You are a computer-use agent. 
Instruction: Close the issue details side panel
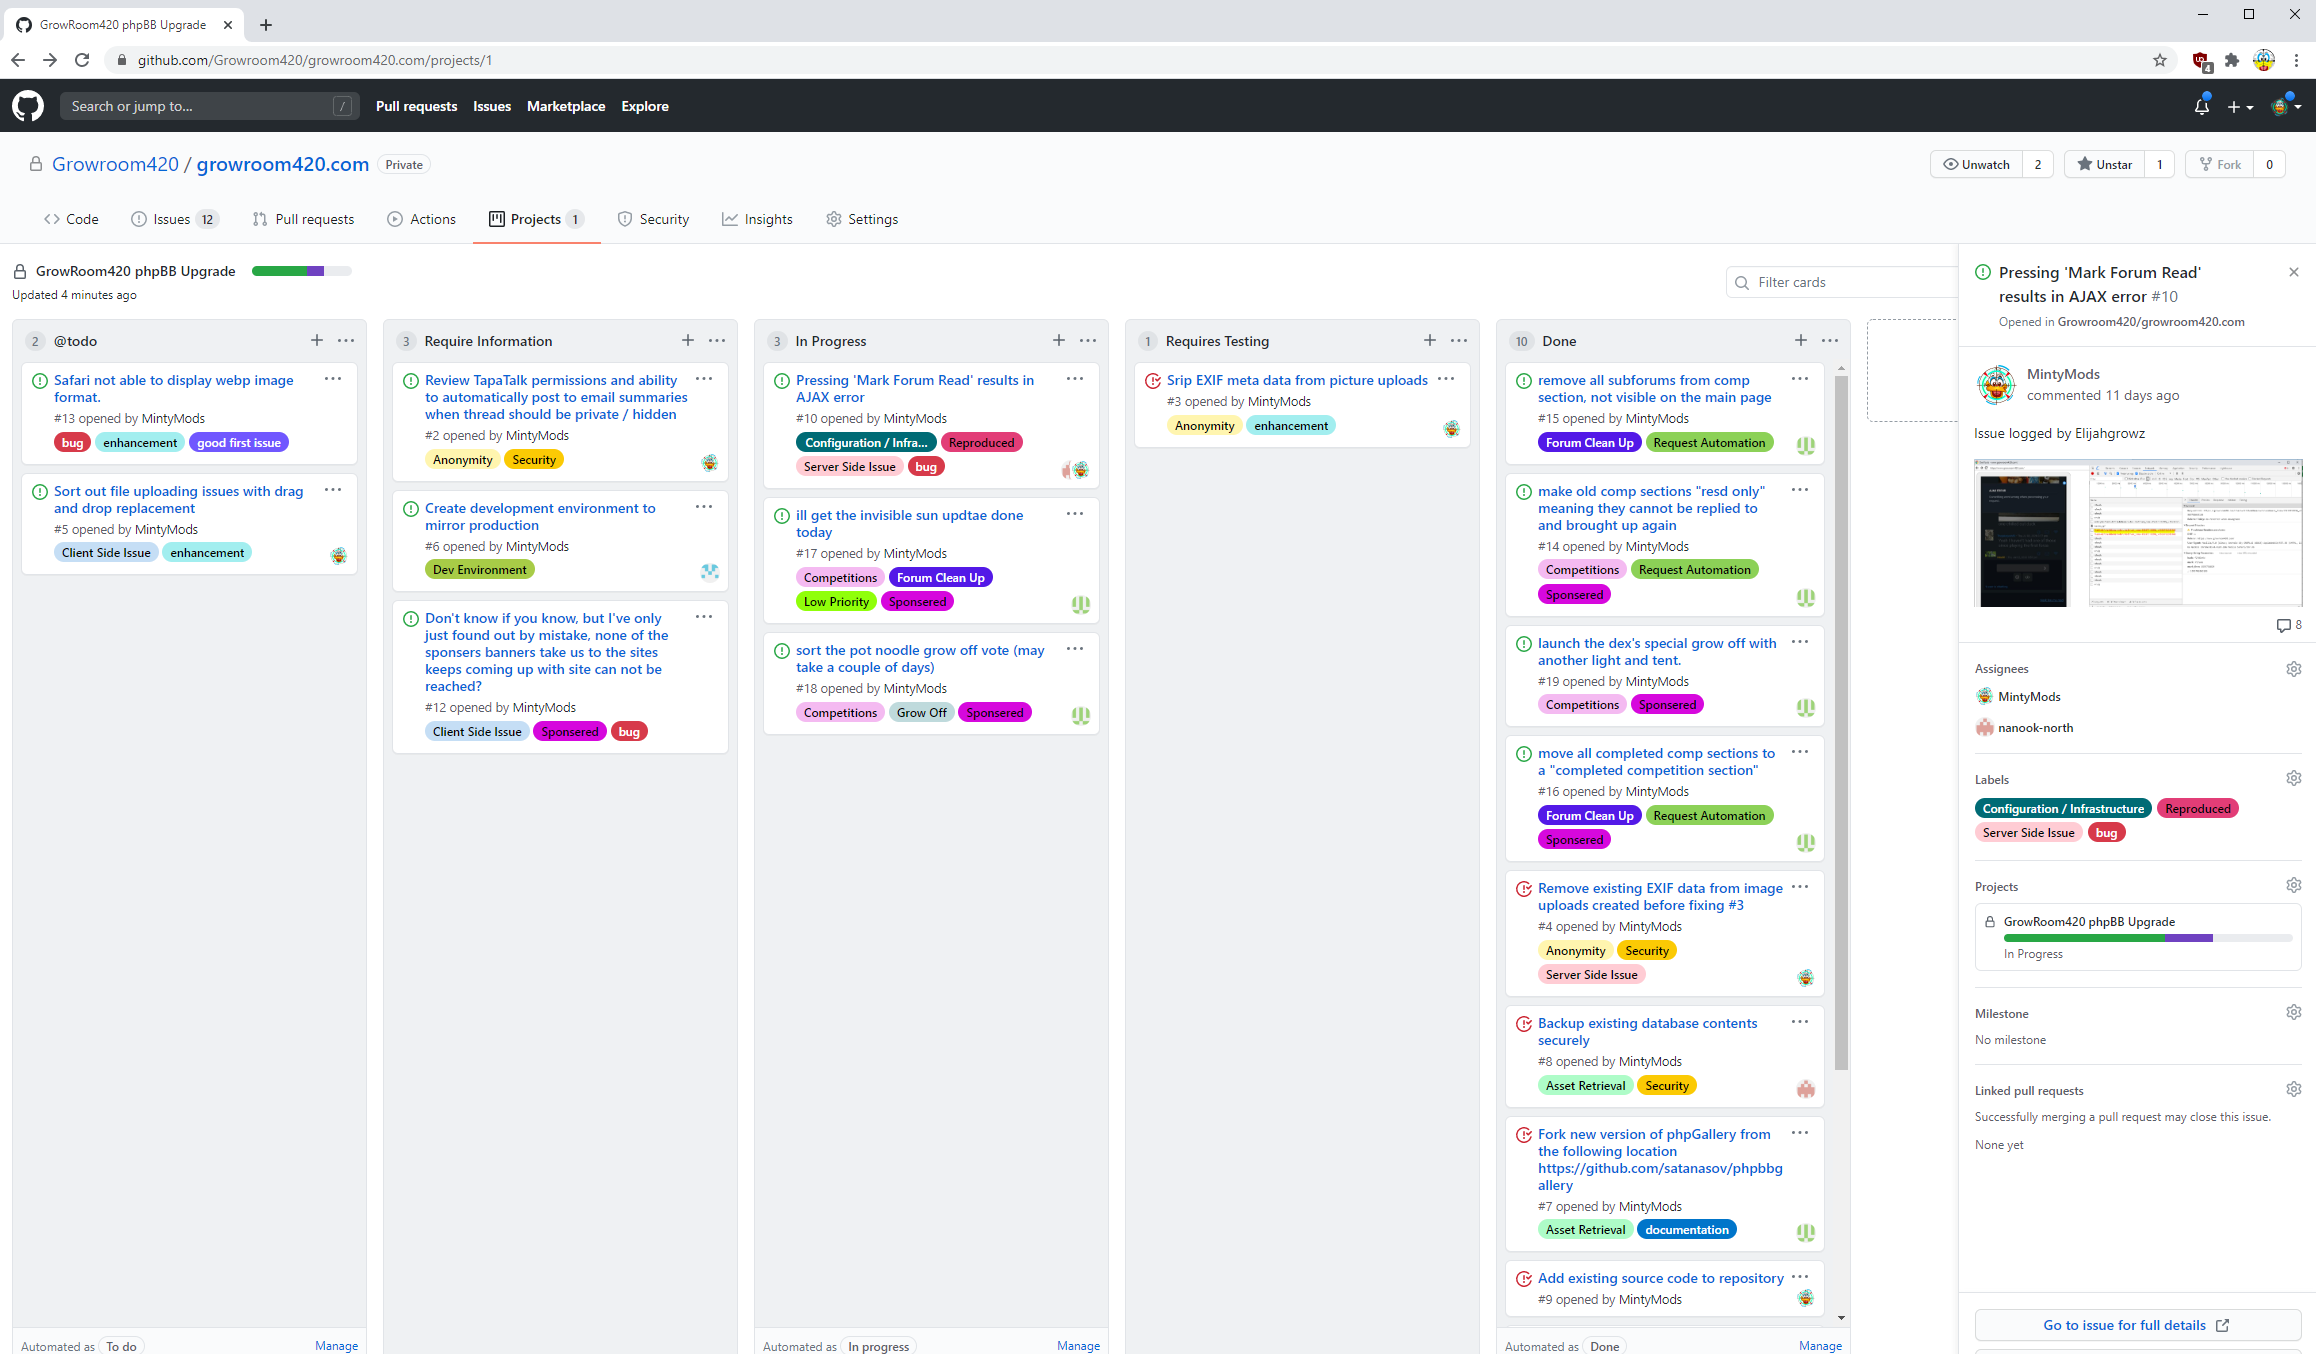pos(2293,272)
